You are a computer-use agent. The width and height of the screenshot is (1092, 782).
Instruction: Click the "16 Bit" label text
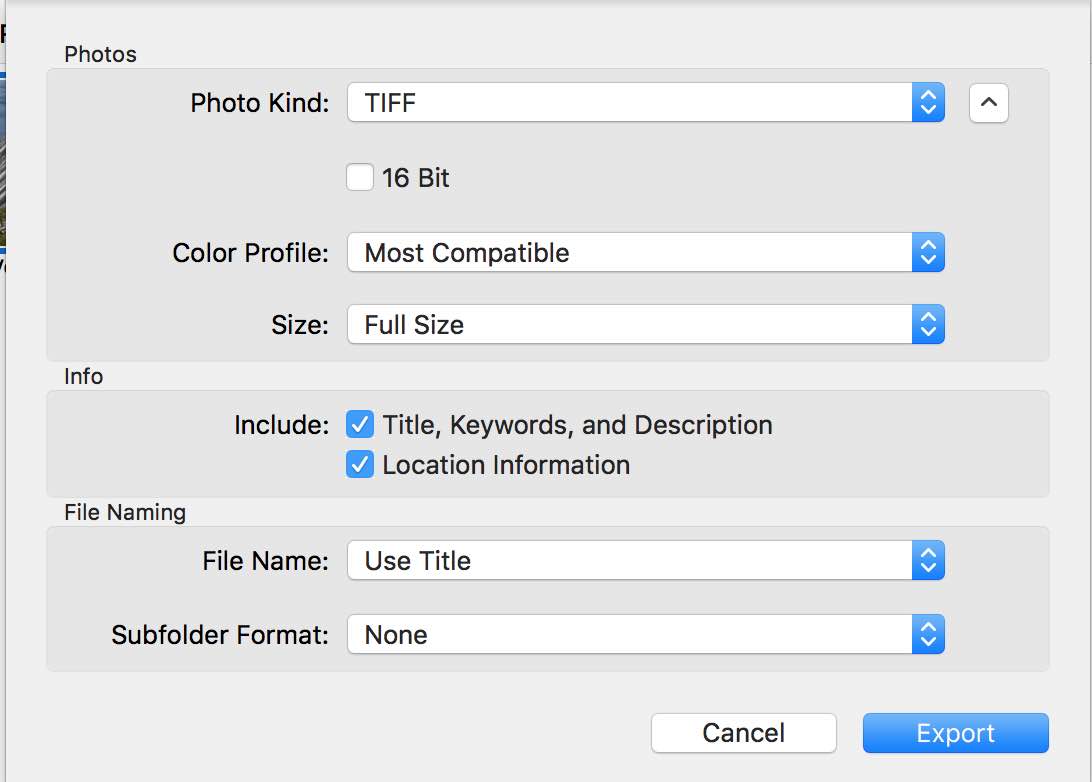point(416,179)
